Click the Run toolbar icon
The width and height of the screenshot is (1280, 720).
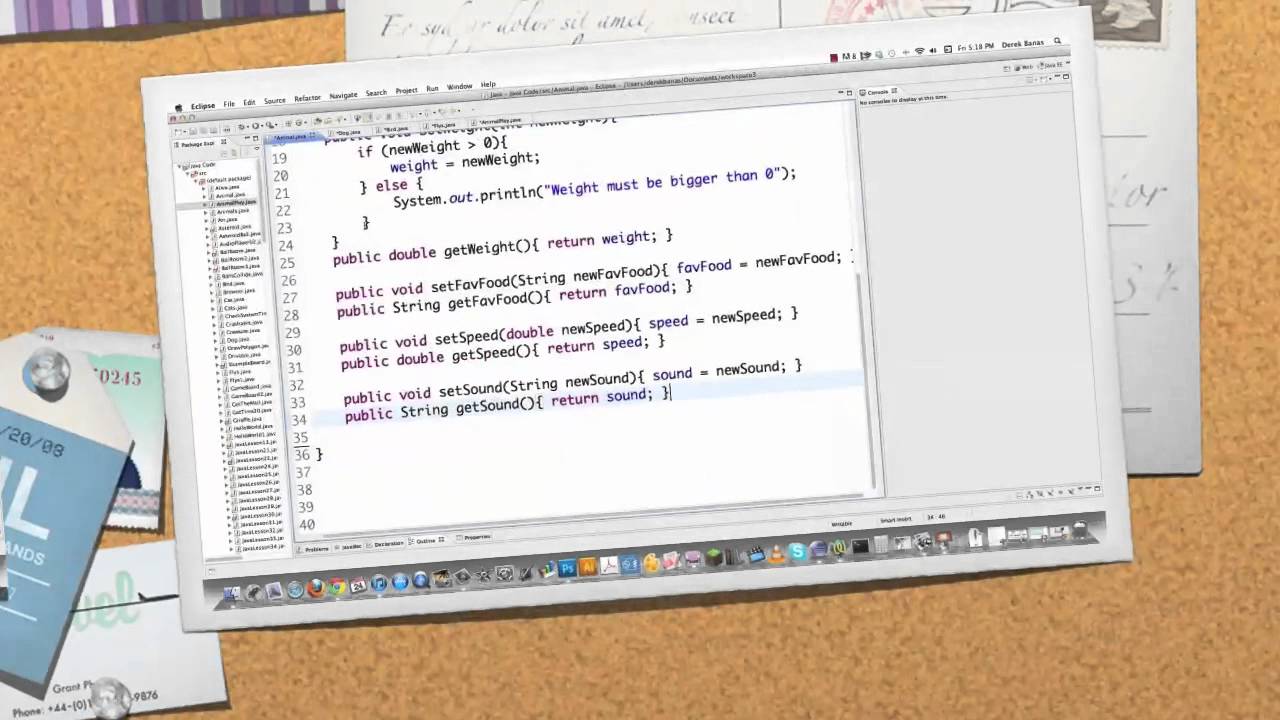pos(255,126)
